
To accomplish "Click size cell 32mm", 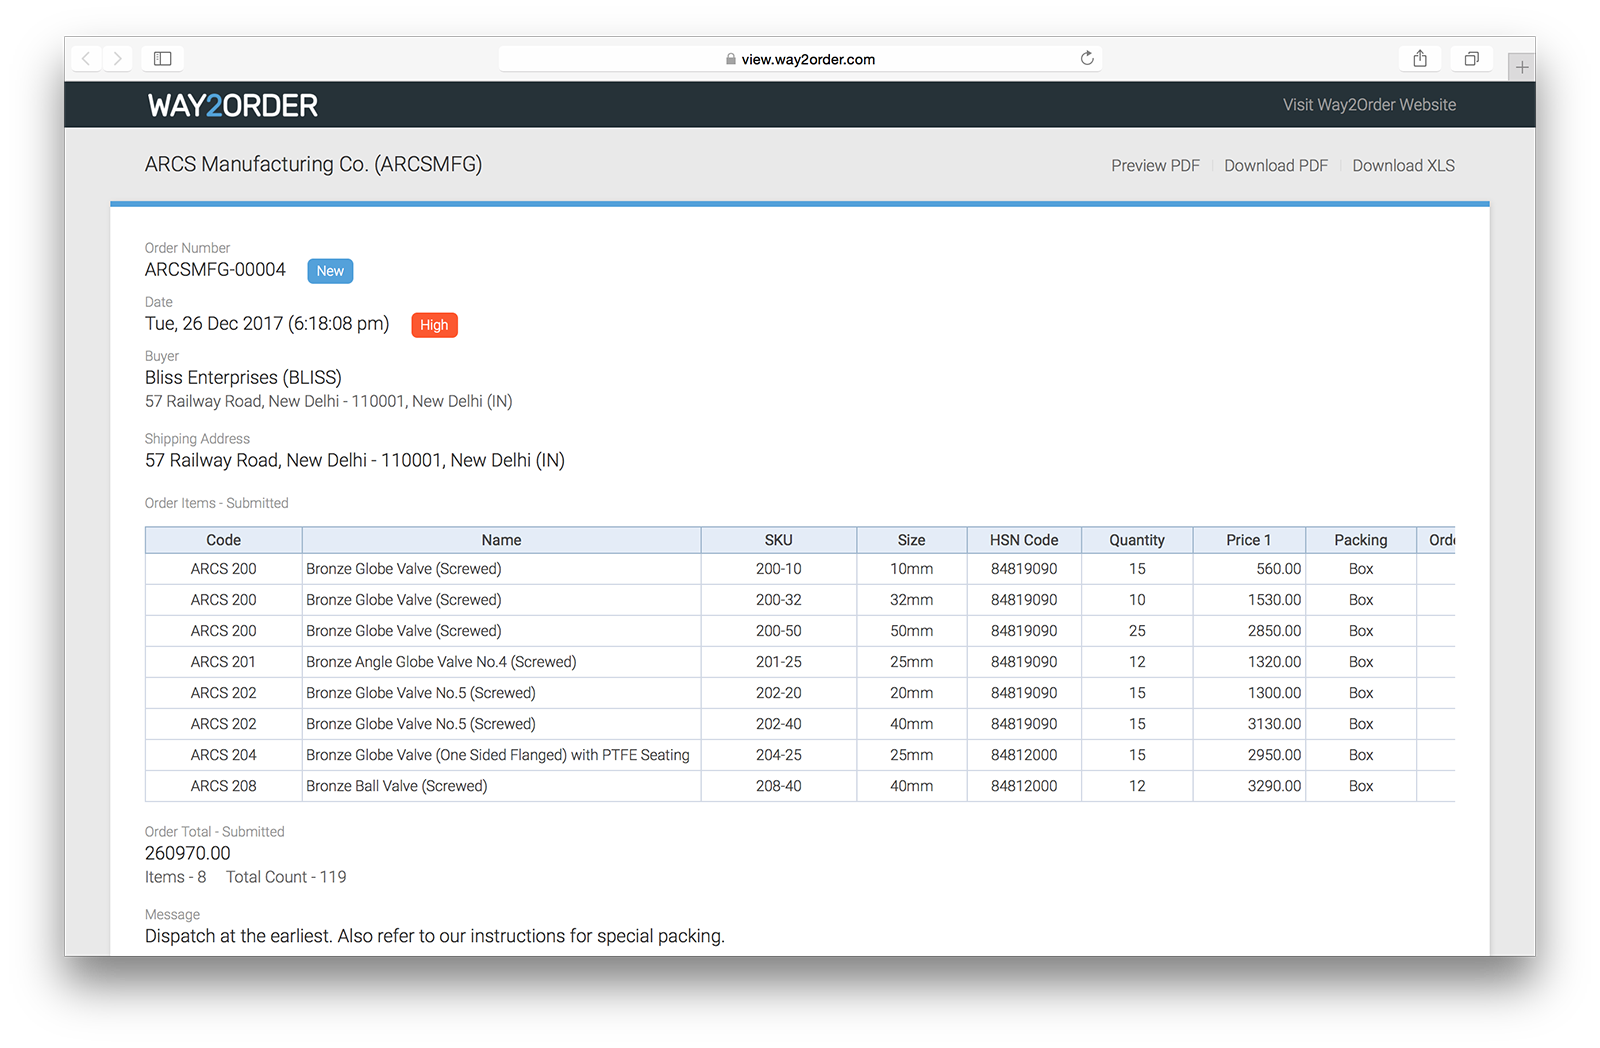I will point(911,600).
